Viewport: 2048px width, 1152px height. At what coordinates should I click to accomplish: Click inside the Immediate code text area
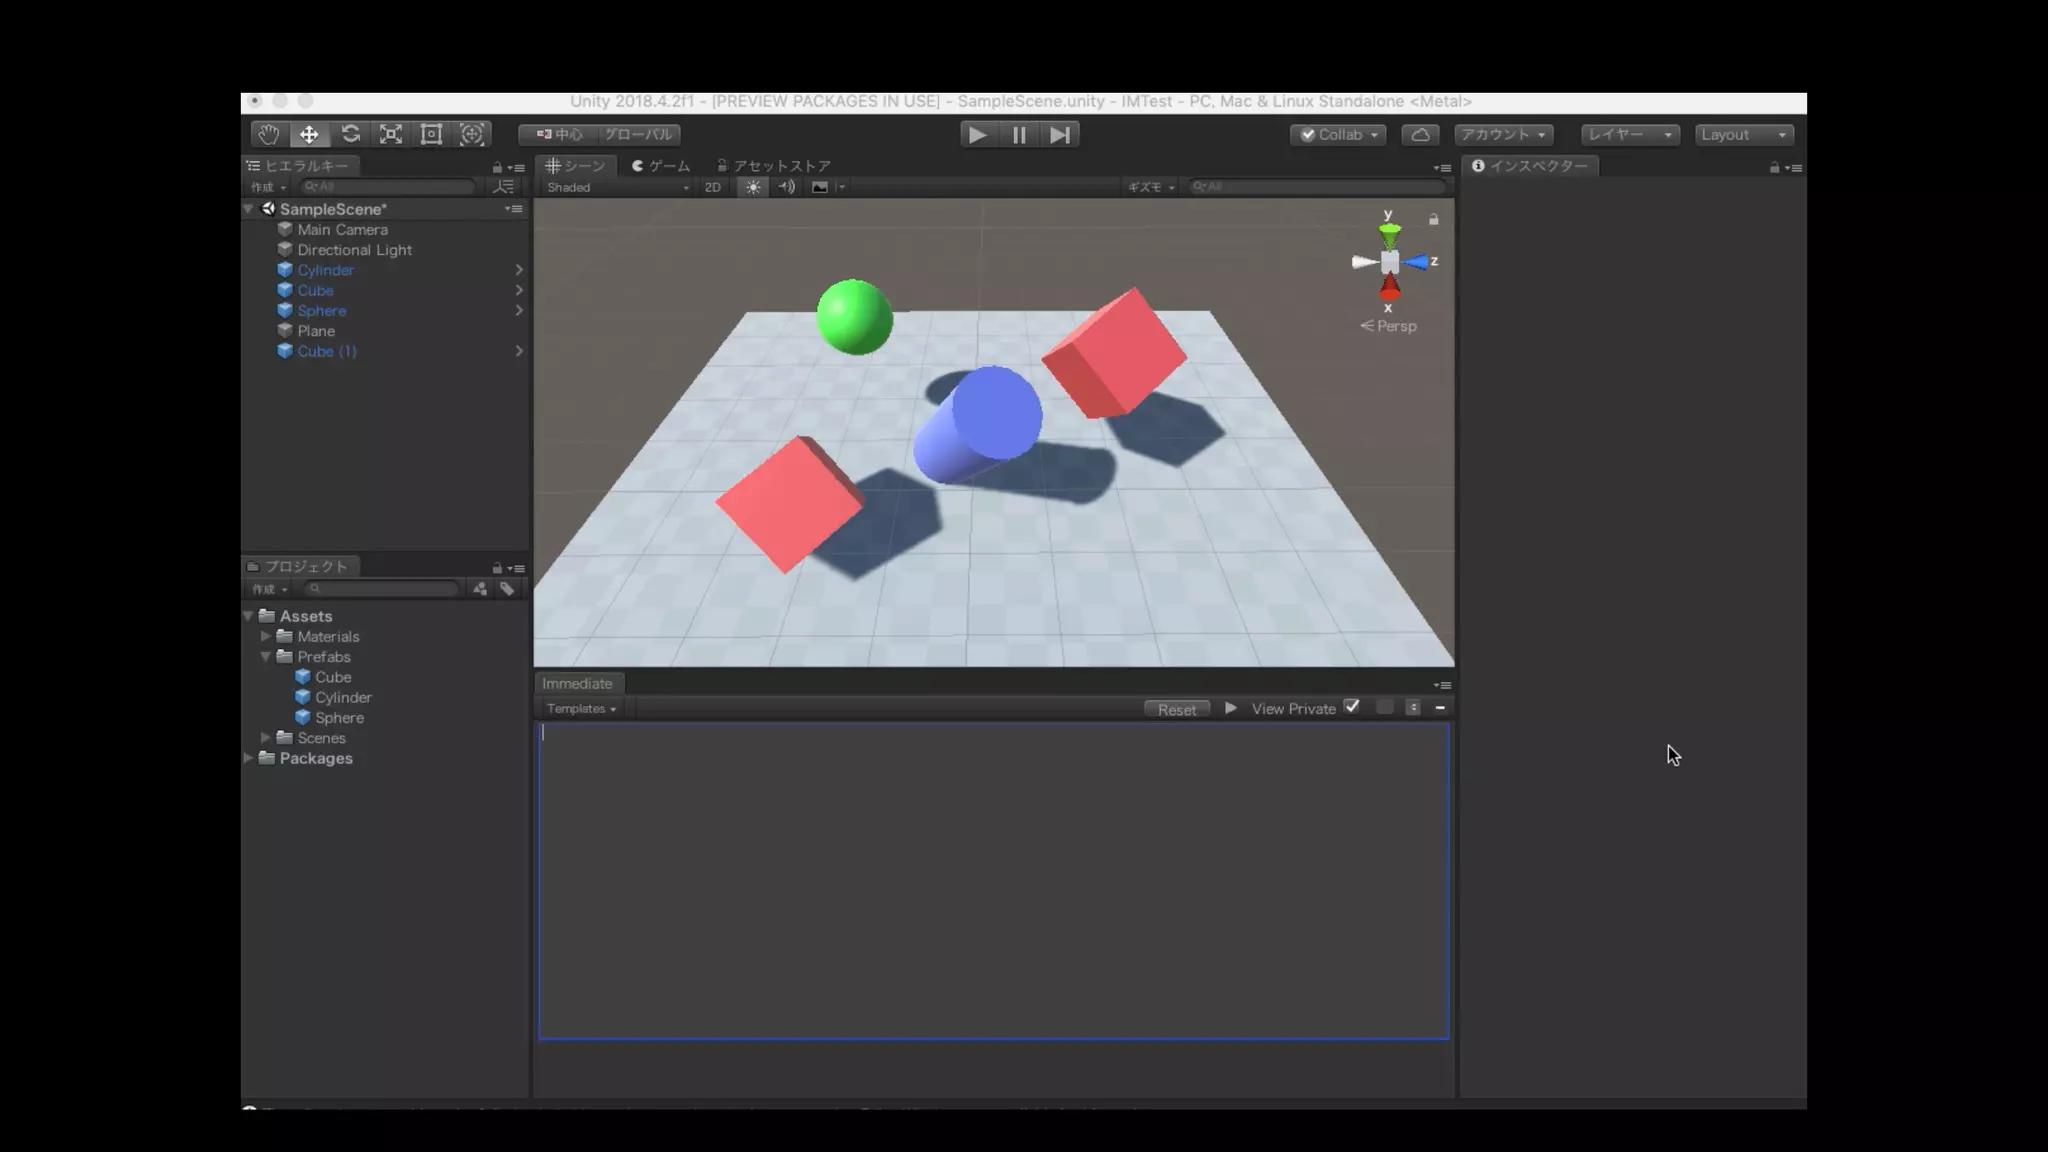point(993,880)
